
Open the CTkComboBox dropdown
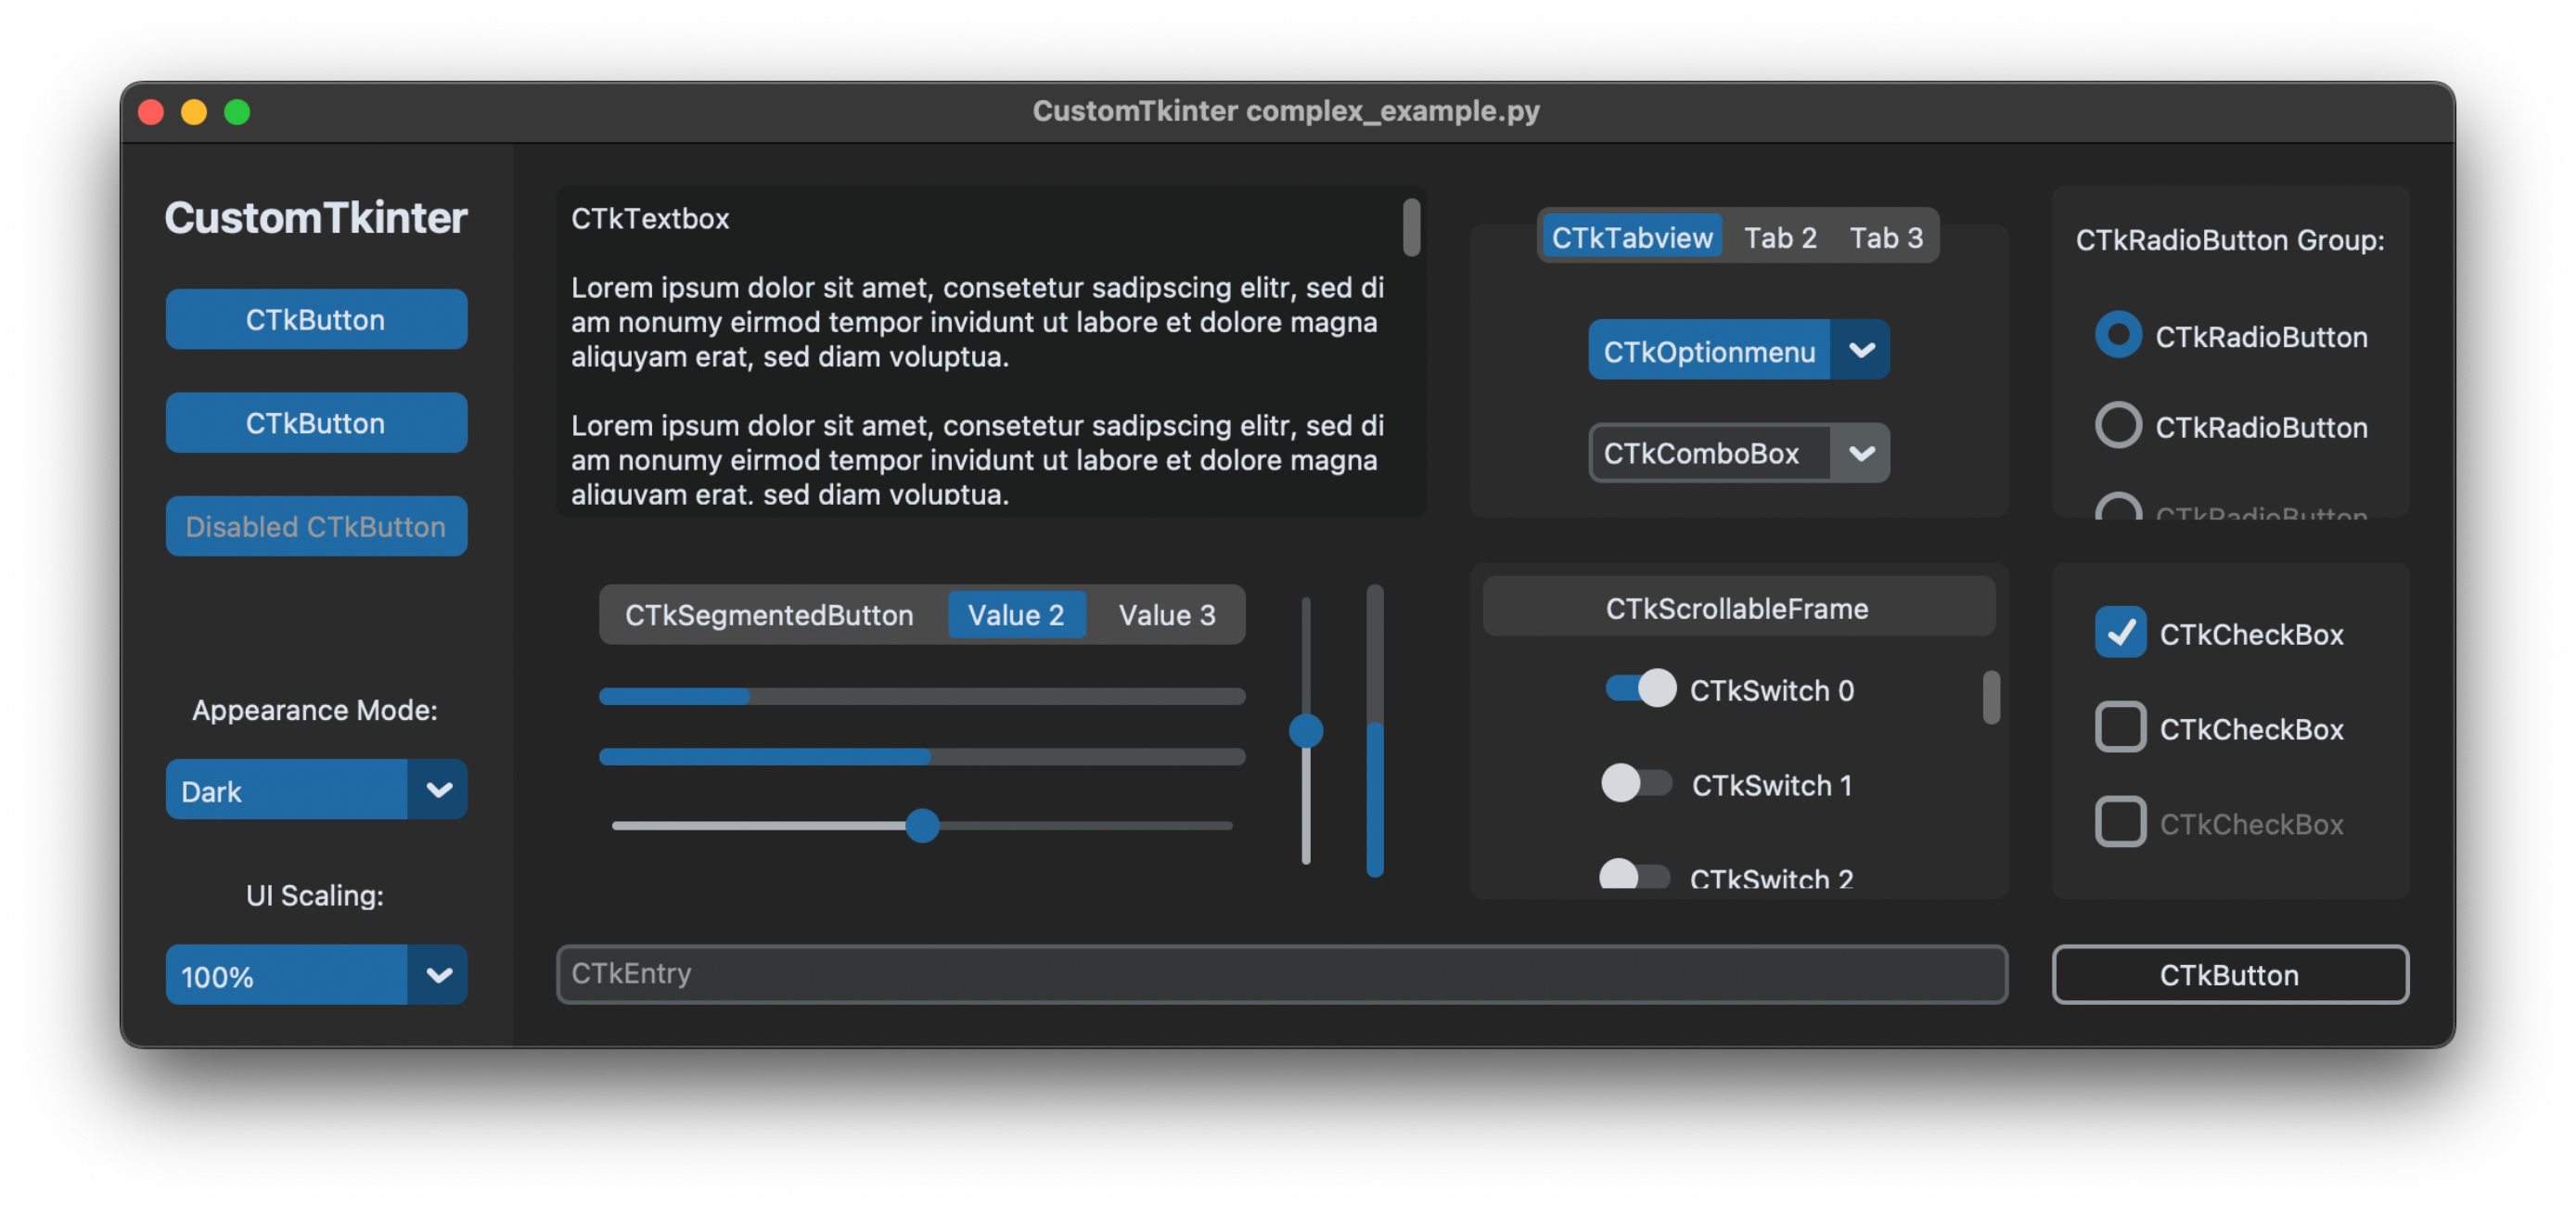coord(1861,453)
